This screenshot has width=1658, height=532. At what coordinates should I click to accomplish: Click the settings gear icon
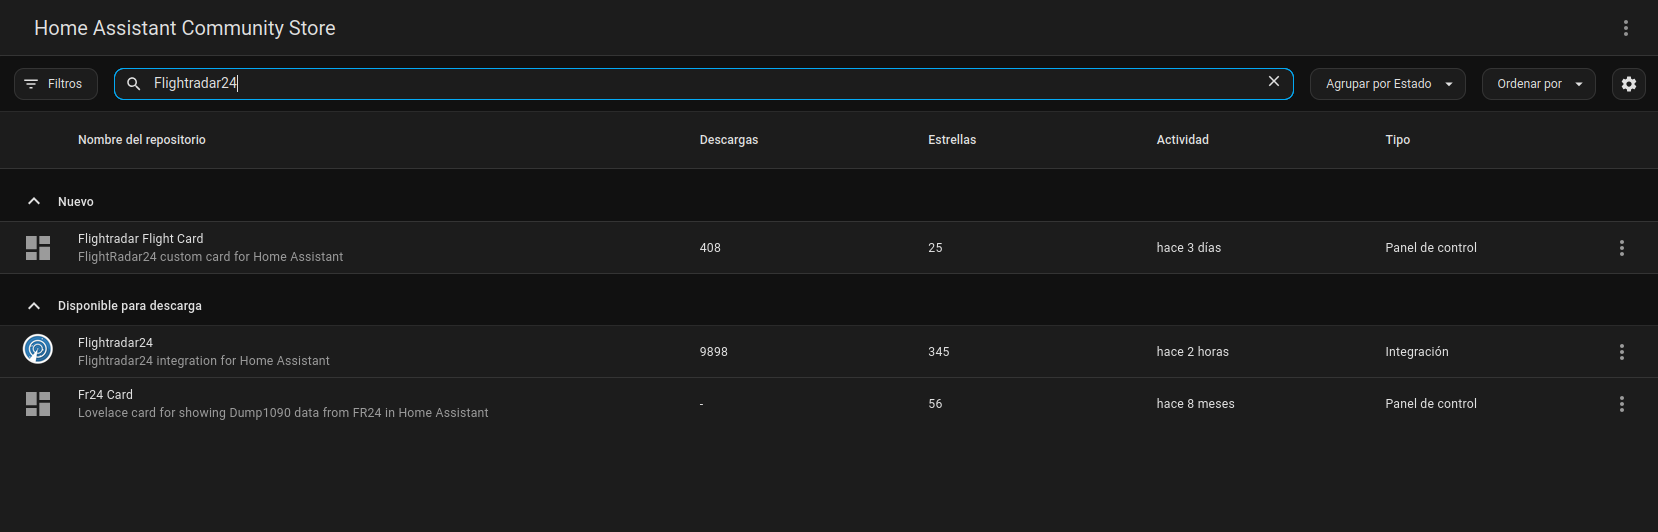point(1628,84)
